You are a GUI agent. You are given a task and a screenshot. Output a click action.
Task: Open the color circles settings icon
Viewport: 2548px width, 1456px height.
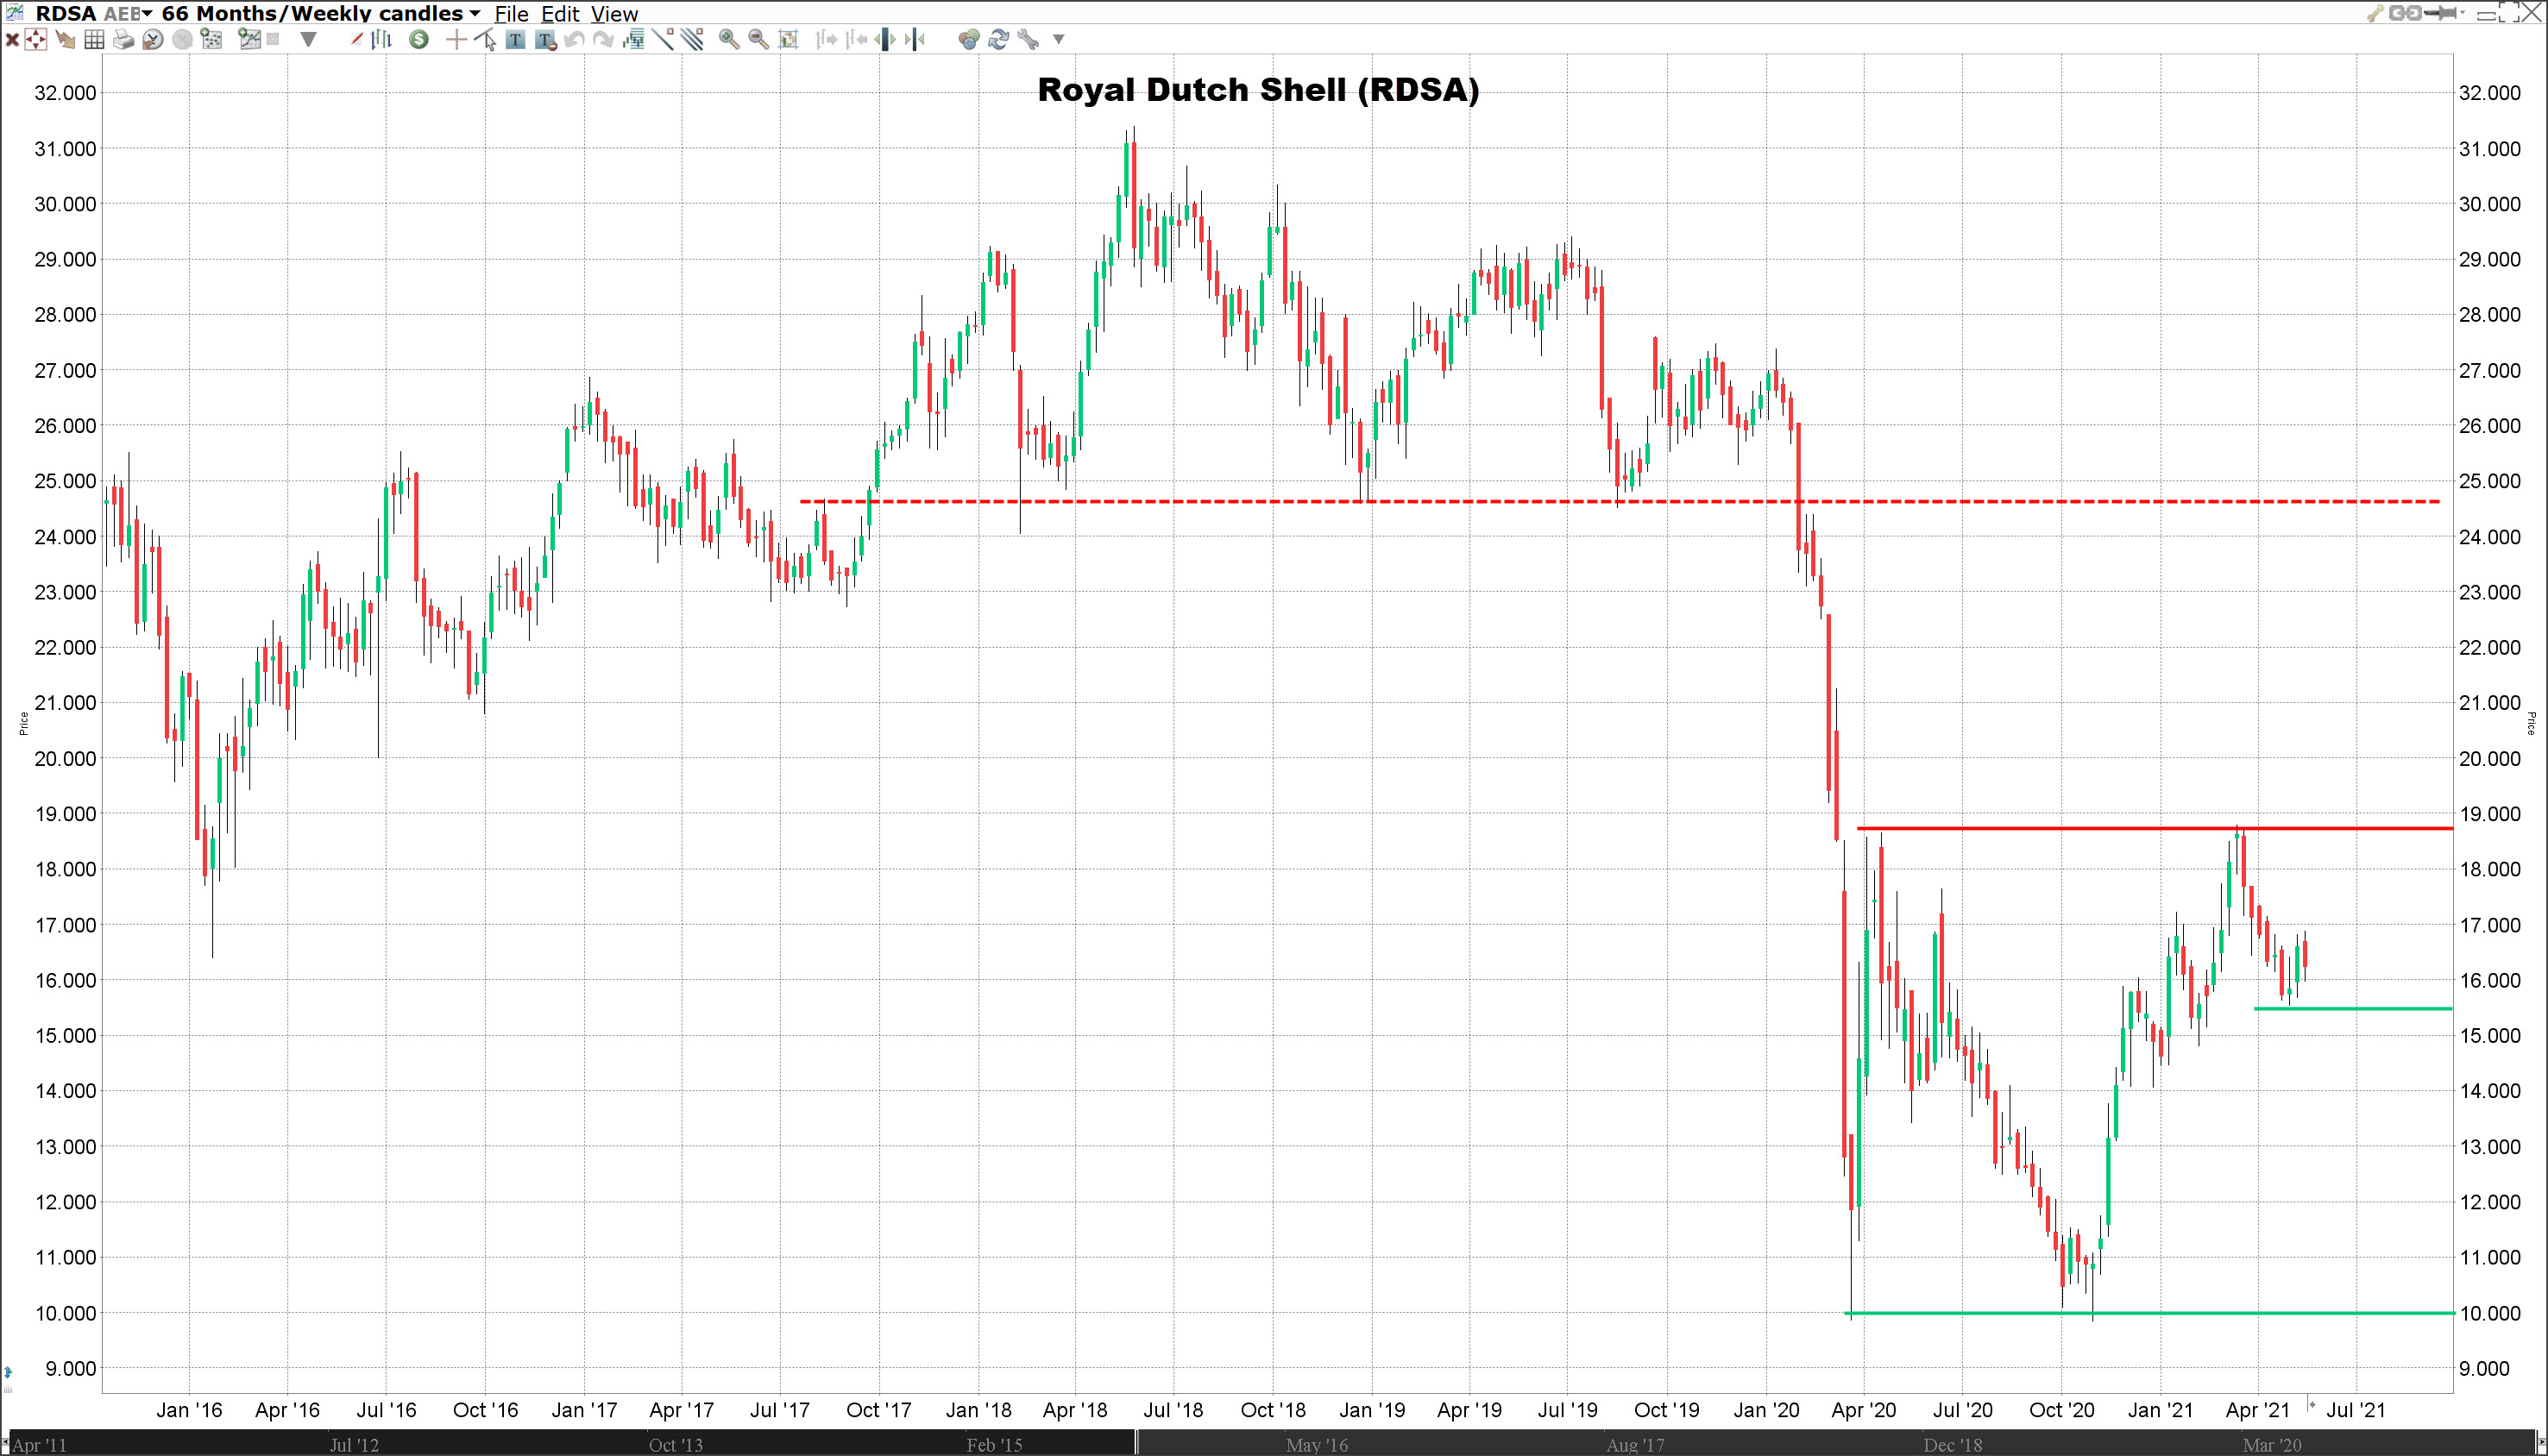(x=970, y=40)
